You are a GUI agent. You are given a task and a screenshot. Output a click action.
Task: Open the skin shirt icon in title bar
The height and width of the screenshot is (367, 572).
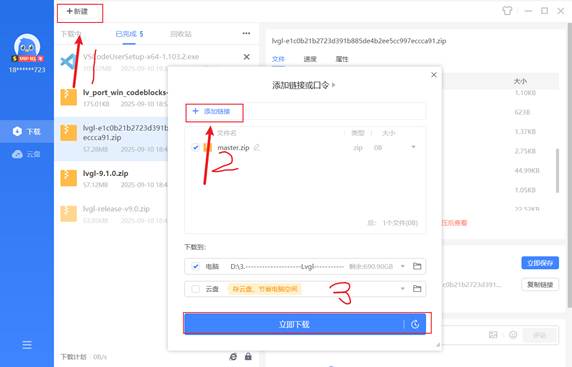coord(507,11)
